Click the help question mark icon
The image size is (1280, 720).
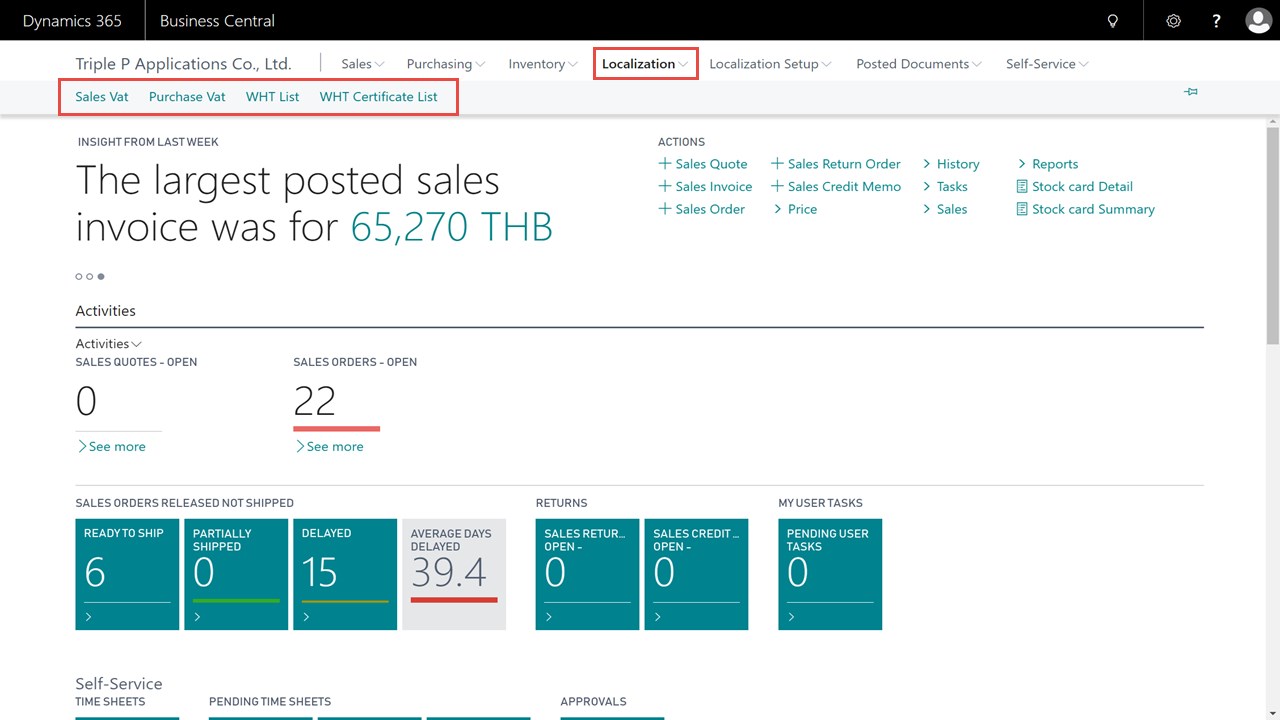tap(1216, 21)
